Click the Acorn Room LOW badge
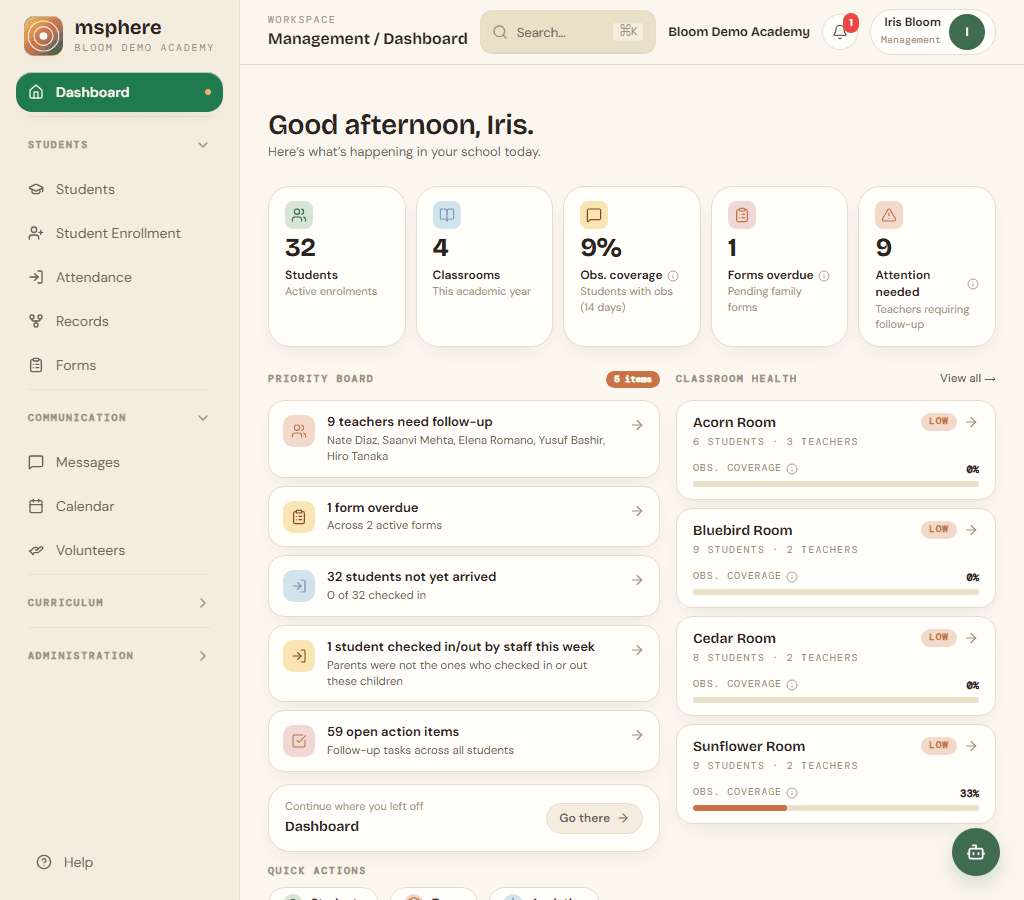Viewport: 1024px width, 900px height. (938, 421)
